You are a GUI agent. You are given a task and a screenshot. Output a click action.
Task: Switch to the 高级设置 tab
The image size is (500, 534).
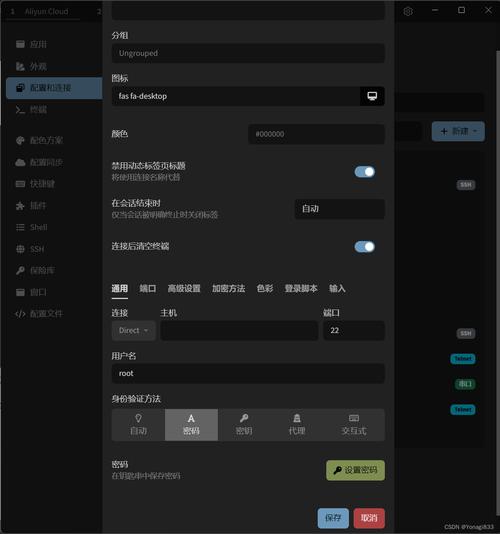(184, 289)
